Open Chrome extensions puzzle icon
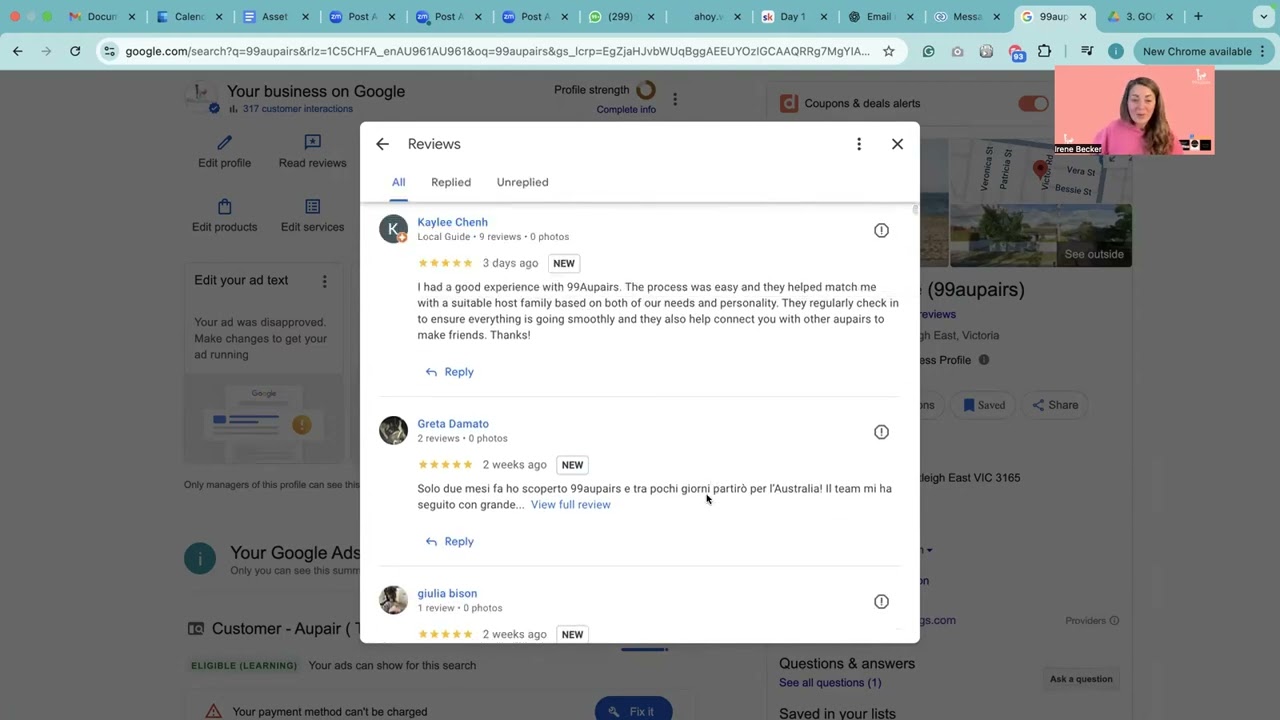 (1045, 52)
